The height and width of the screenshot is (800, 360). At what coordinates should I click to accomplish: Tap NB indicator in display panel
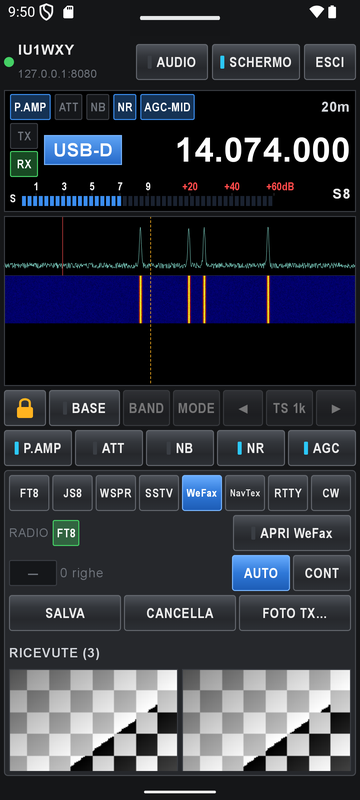[x=97, y=107]
